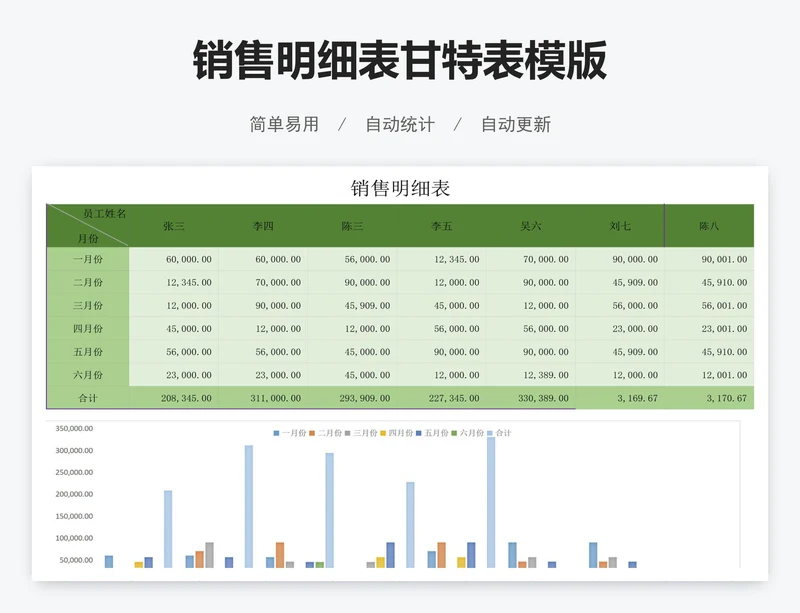Select the 陈三 column header

tap(352, 226)
